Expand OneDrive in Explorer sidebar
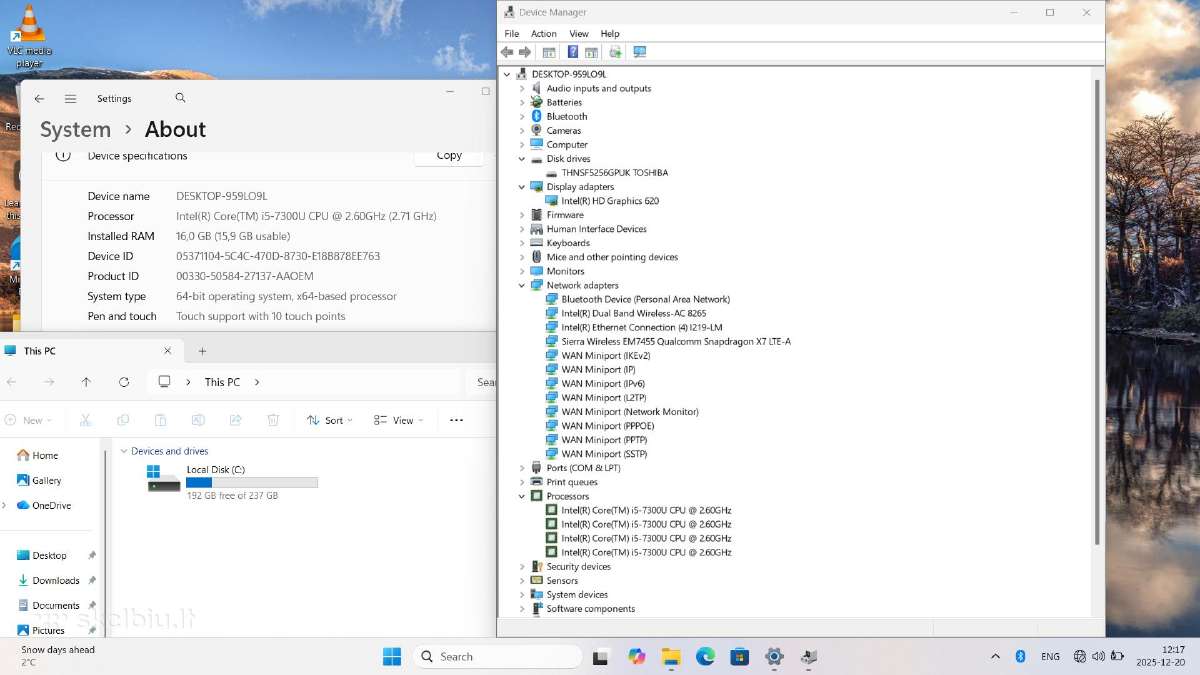This screenshot has width=1200, height=675. click(x=4, y=505)
